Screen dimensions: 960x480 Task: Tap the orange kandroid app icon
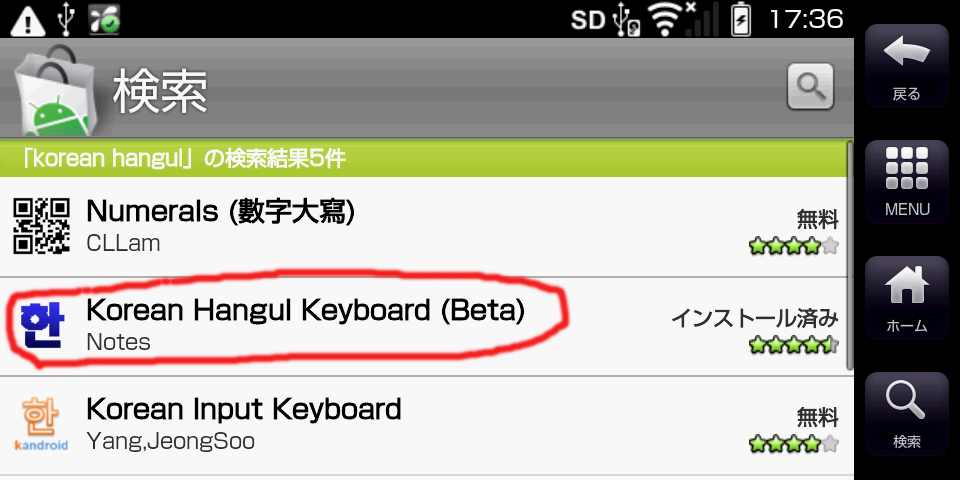click(x=41, y=424)
